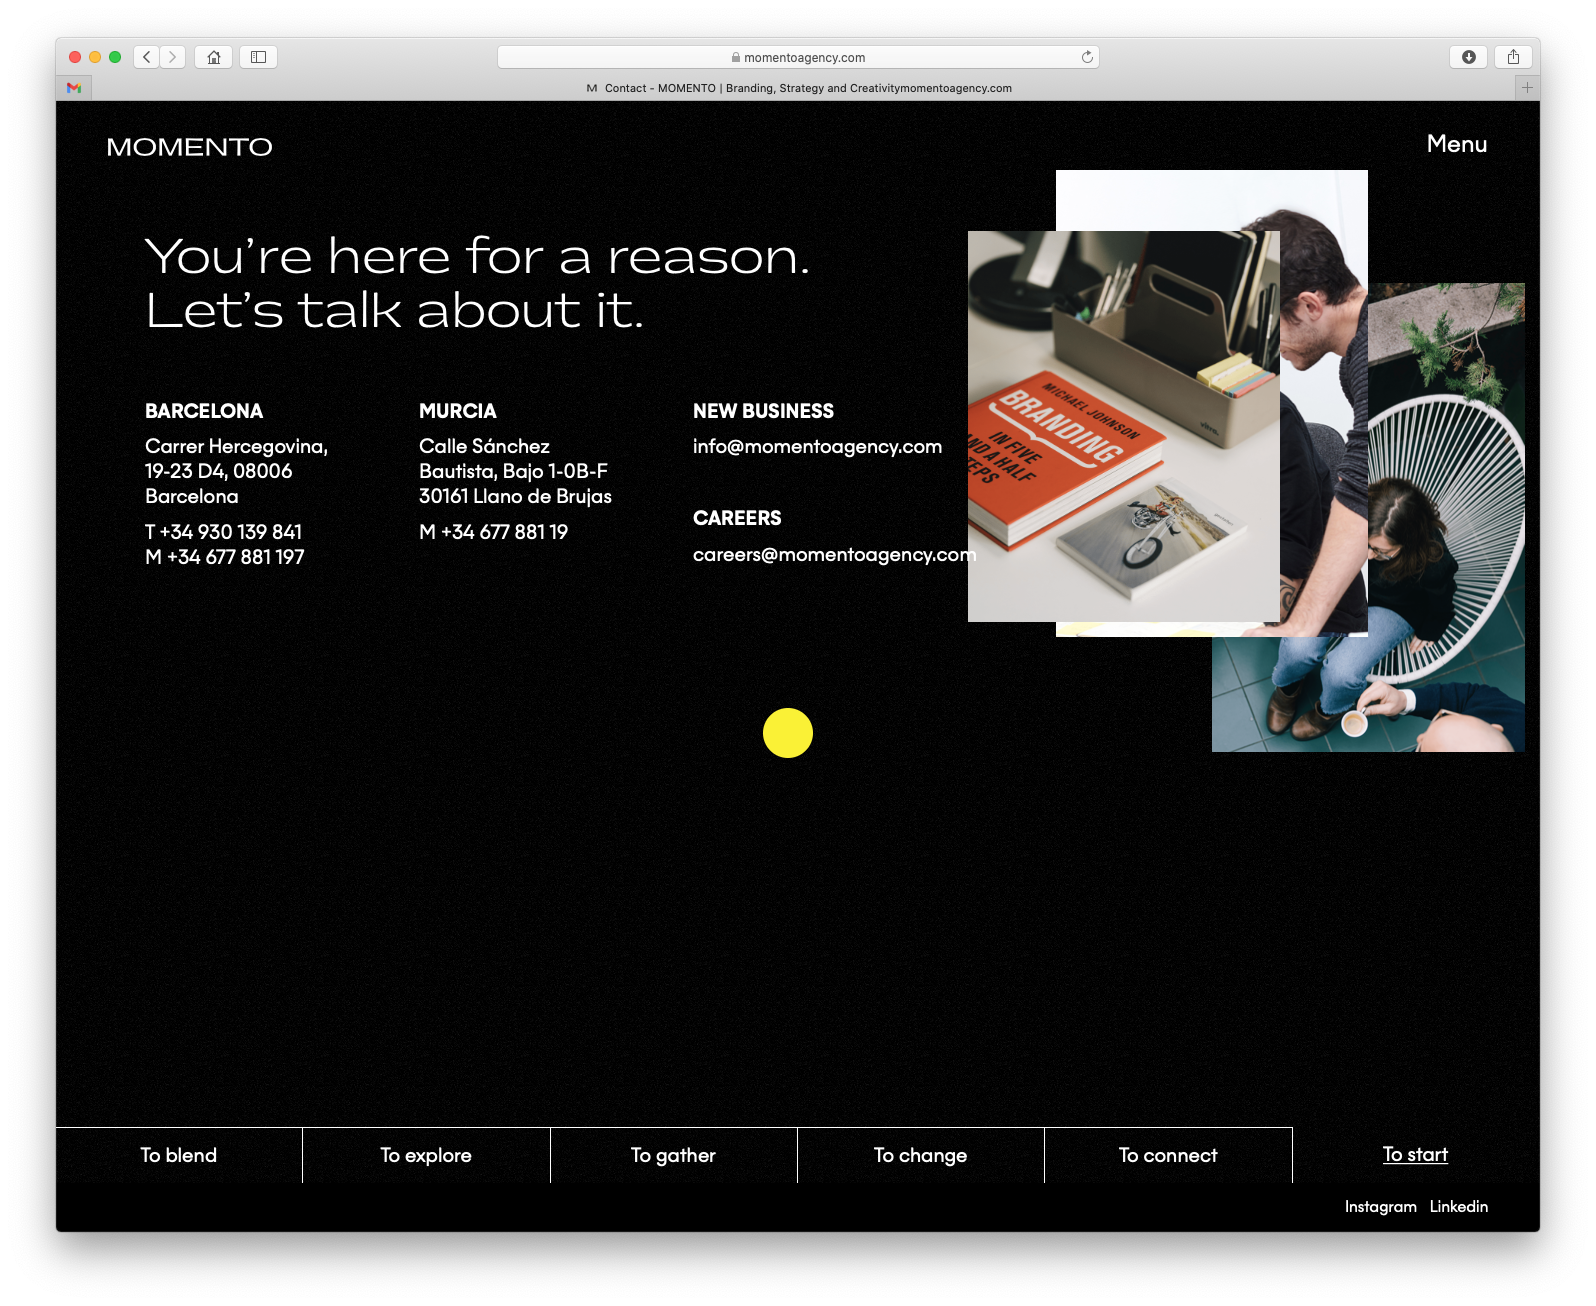
Task: Open the home page icon
Action: pyautogui.click(x=213, y=57)
